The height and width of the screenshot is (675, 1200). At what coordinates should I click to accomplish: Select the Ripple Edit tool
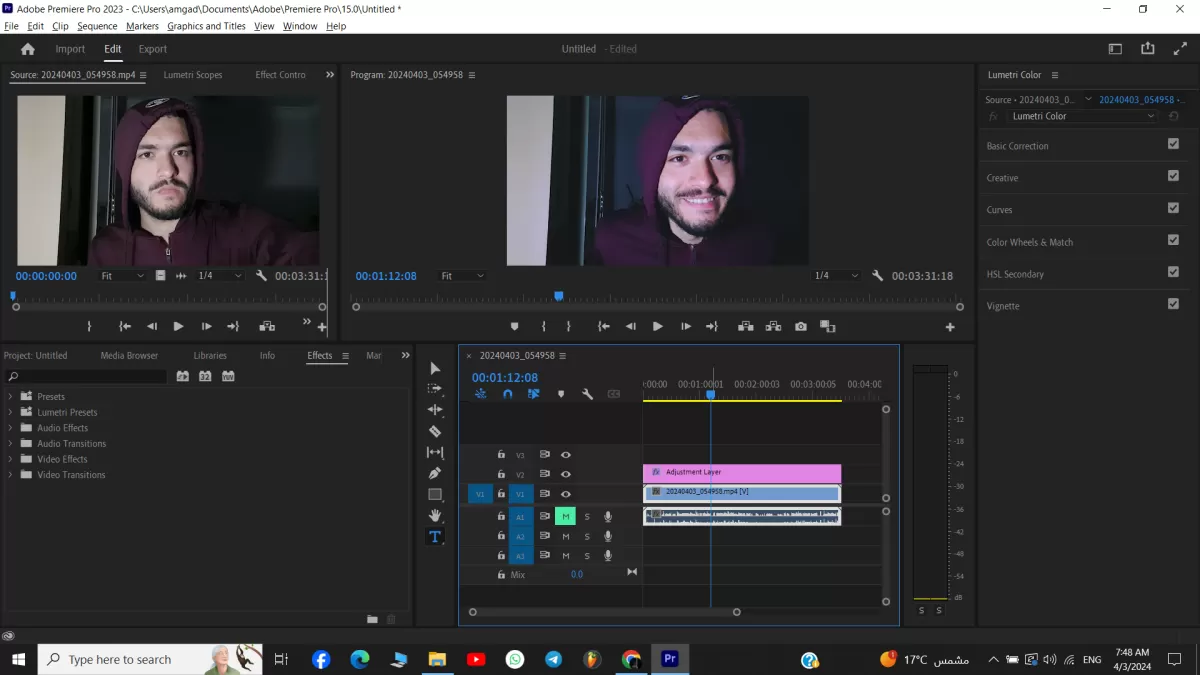(x=435, y=410)
